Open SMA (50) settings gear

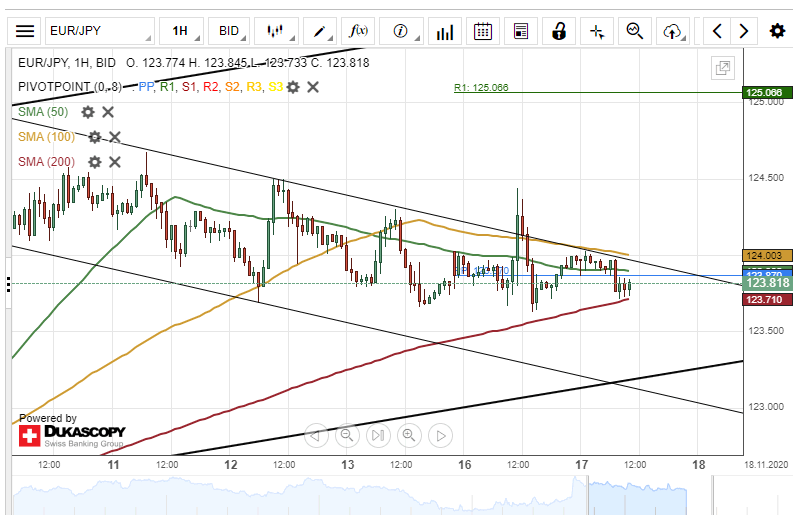click(88, 112)
